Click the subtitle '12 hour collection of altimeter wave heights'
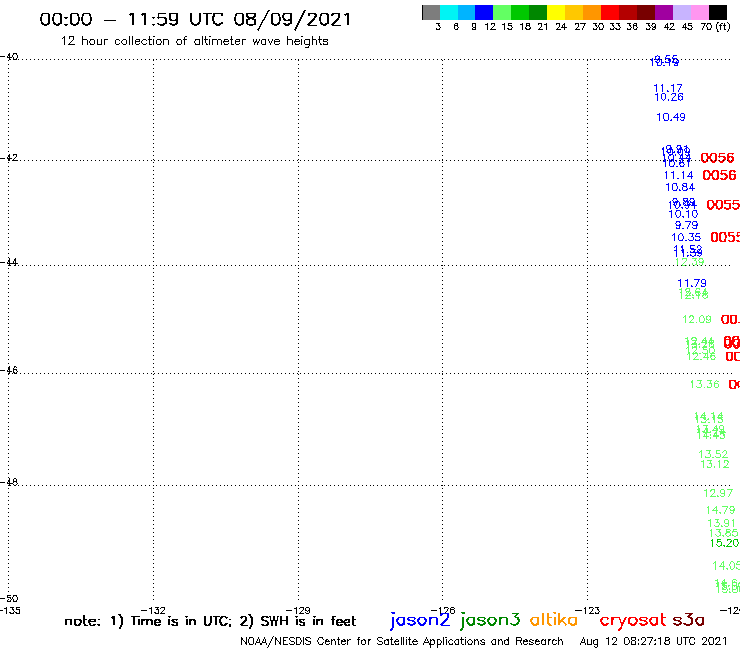Image resolution: width=740 pixels, height=650 pixels. point(194,41)
